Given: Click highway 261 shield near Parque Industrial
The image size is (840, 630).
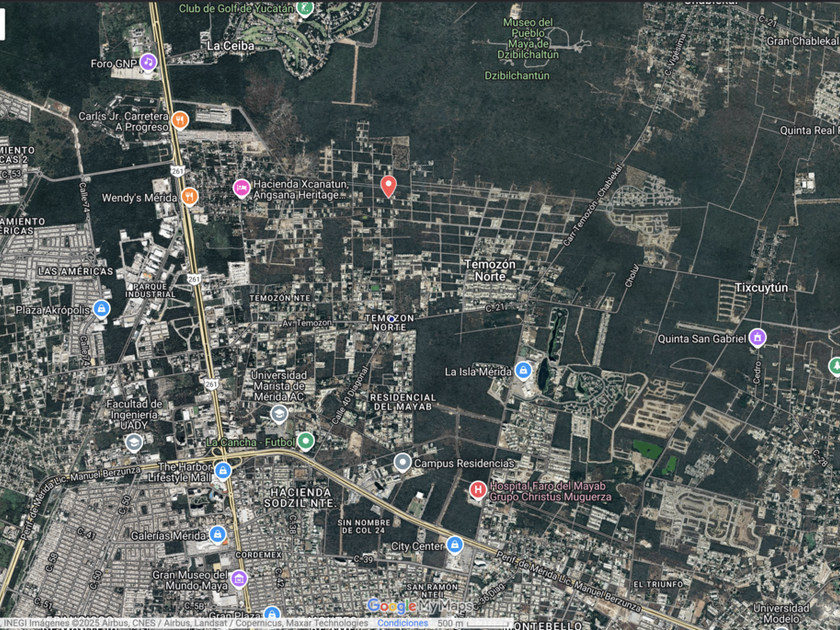Looking at the screenshot, I should click(x=194, y=279).
